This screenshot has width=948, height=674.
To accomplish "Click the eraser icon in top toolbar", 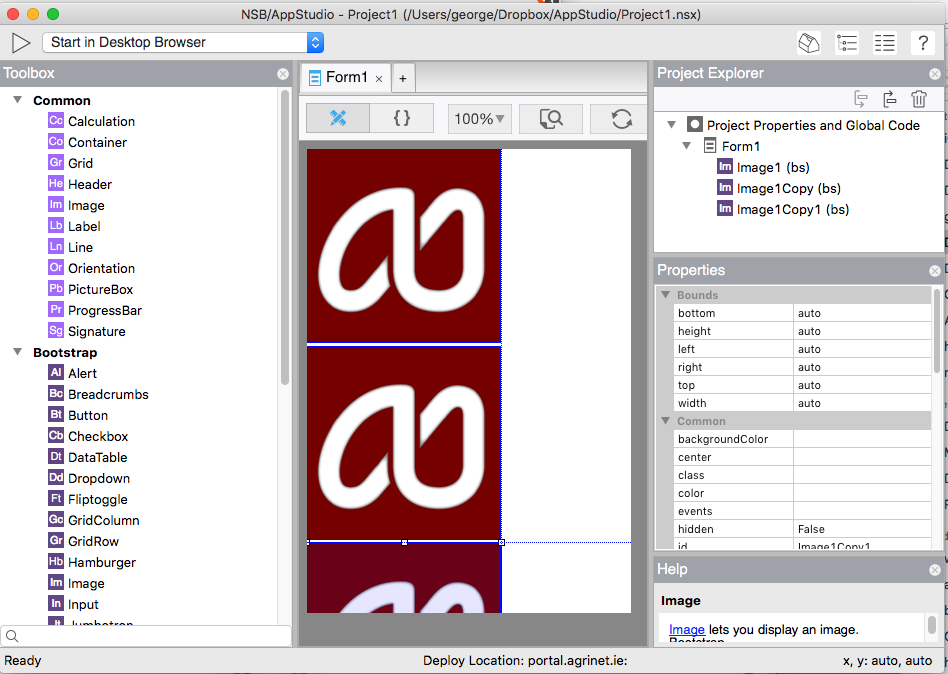I will click(809, 43).
